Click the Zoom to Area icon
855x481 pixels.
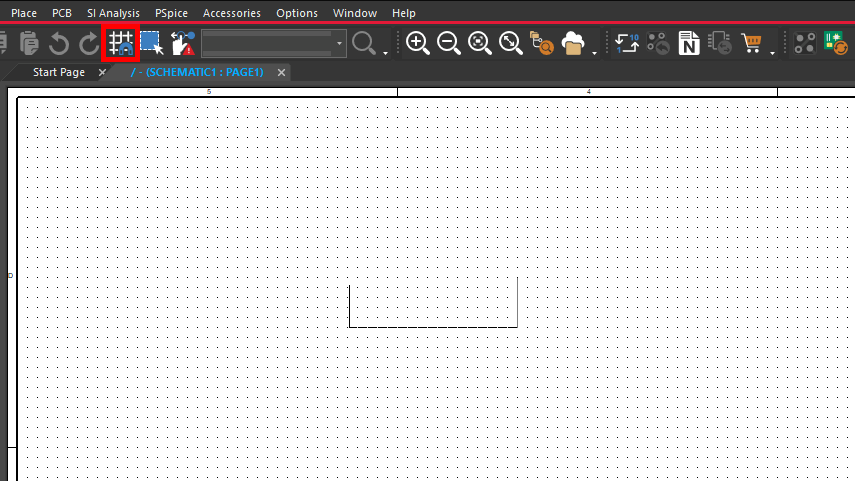coord(480,43)
